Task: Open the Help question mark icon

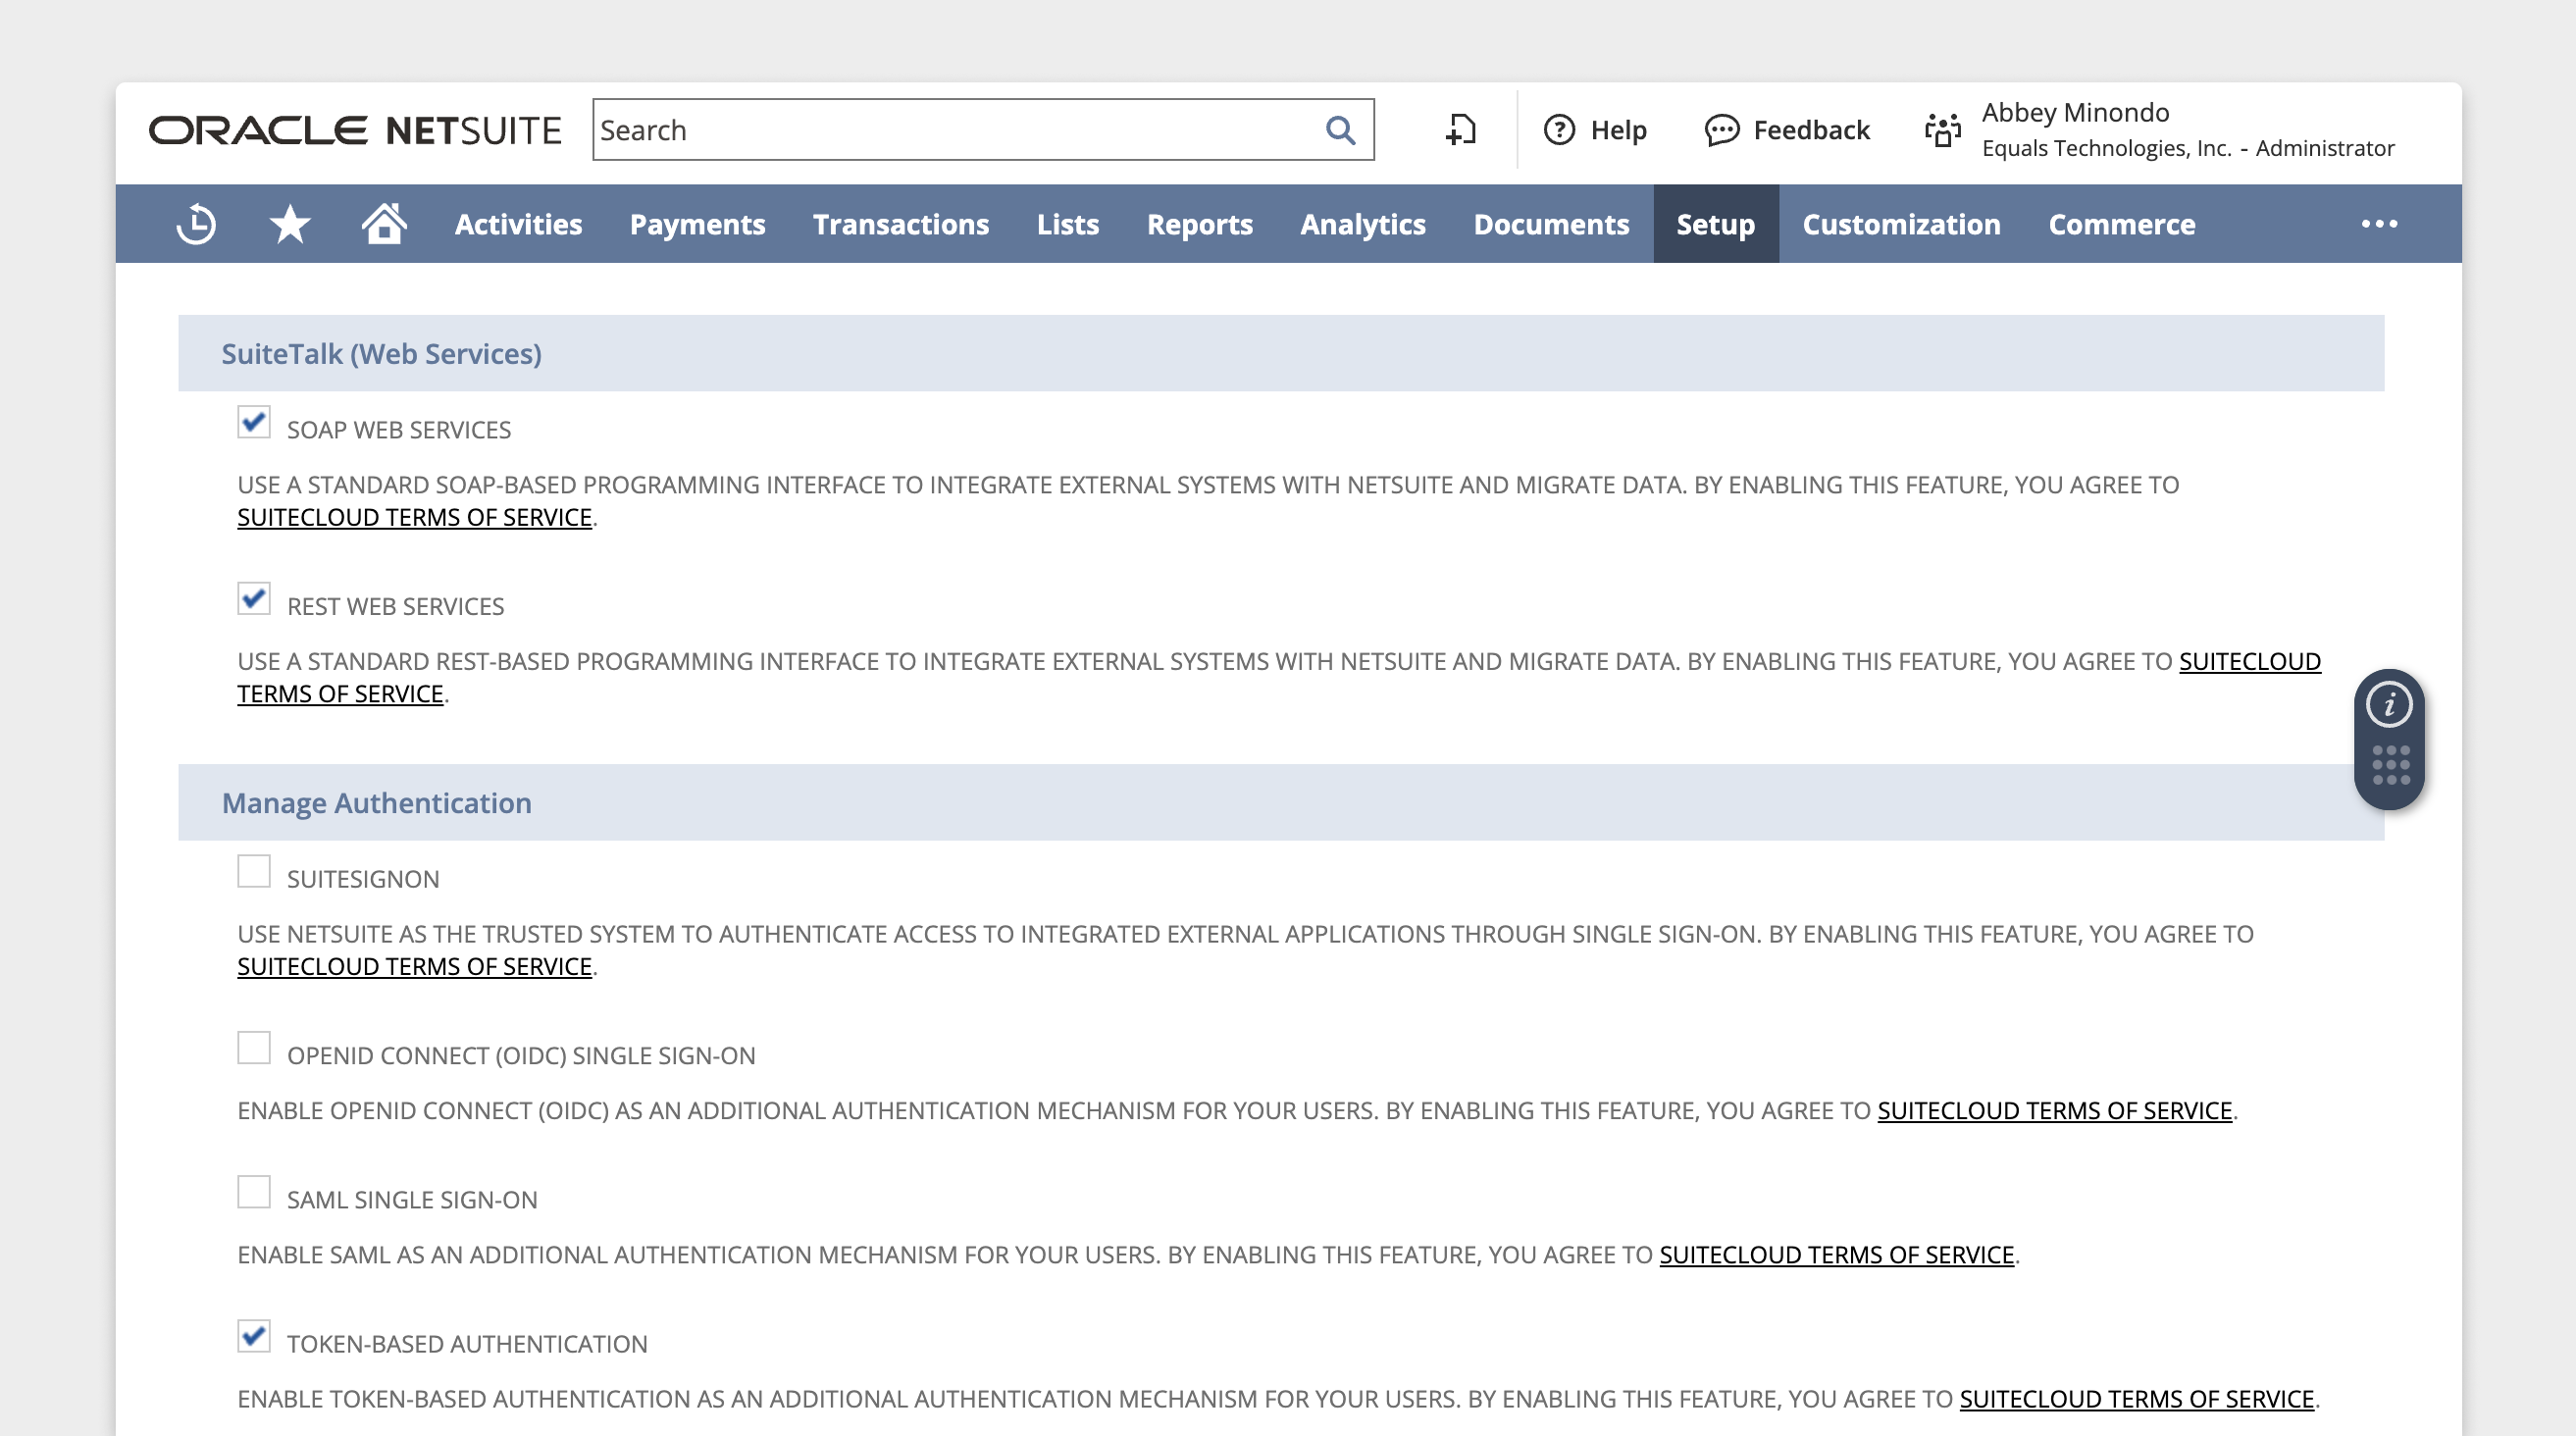Action: 1559,130
